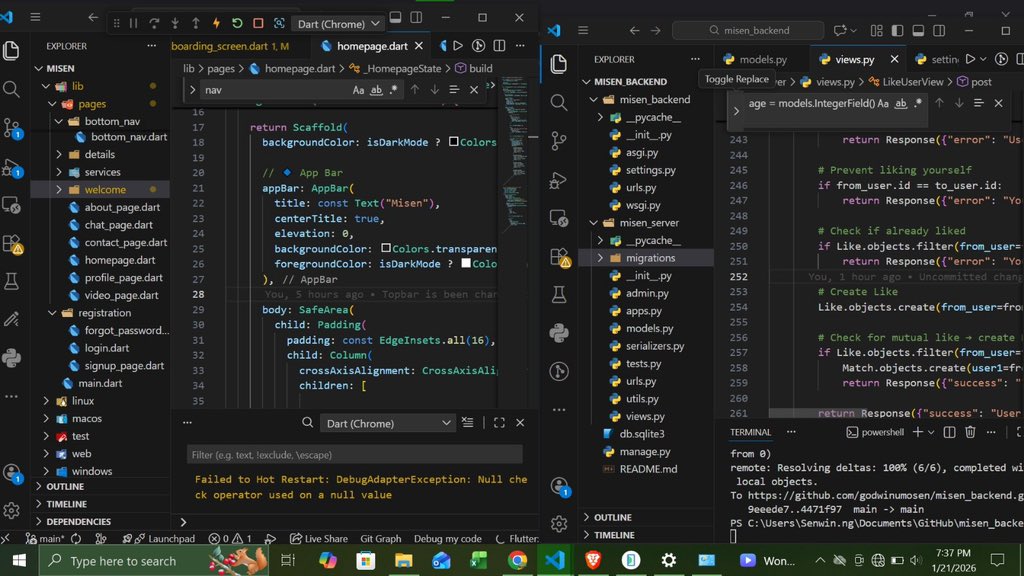Kill terminal with the trash icon
This screenshot has width=1024, height=576.
[x=970, y=432]
